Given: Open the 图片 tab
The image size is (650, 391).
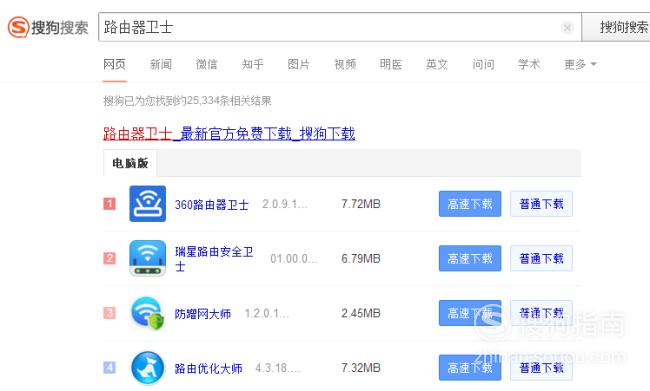Looking at the screenshot, I should point(298,64).
